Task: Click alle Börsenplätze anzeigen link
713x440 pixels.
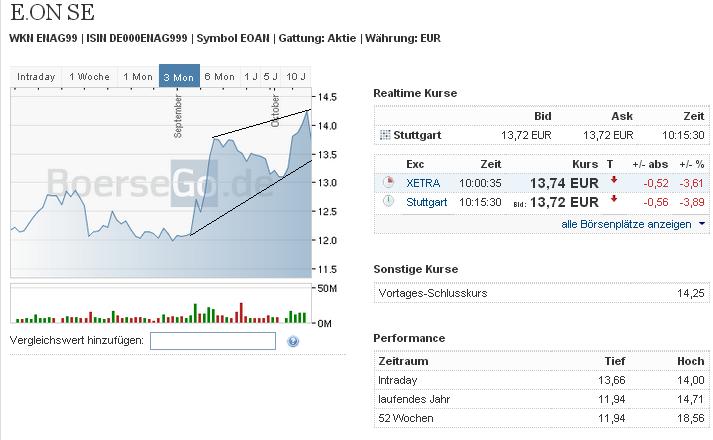Action: [x=626, y=224]
